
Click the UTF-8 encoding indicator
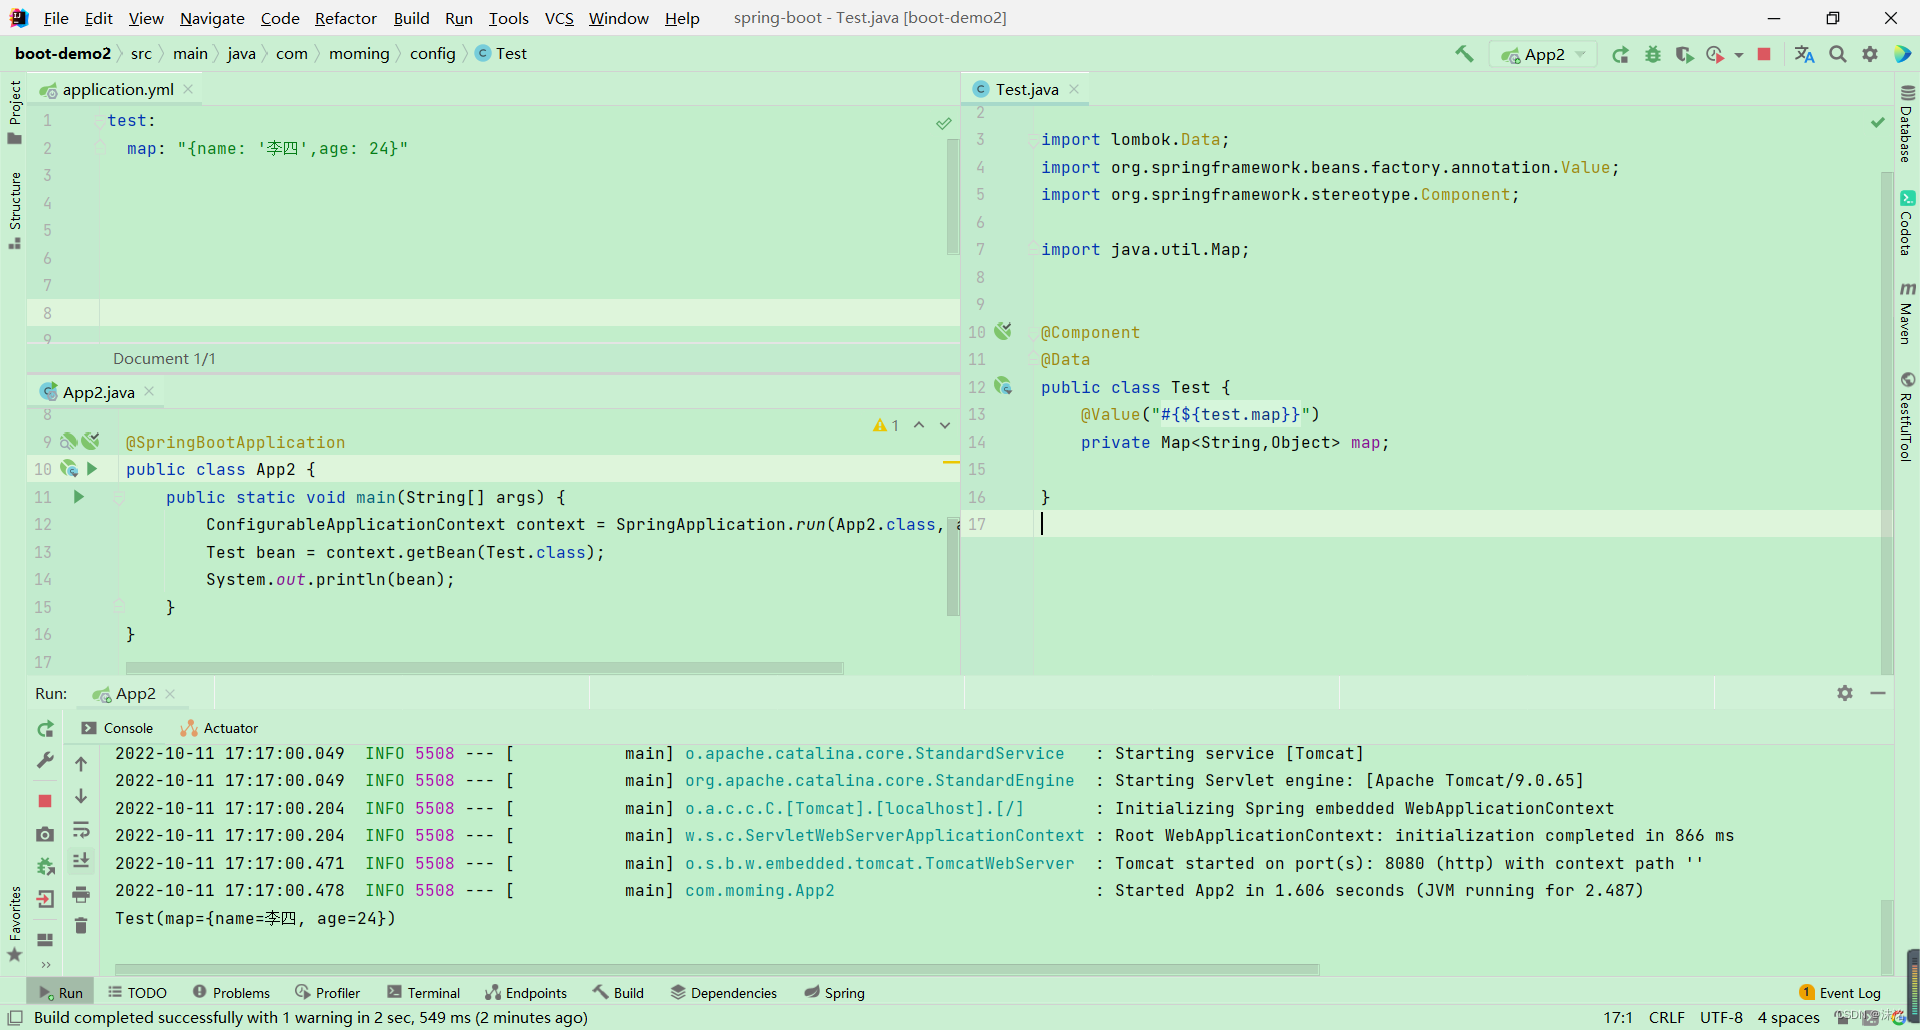tap(1722, 1017)
